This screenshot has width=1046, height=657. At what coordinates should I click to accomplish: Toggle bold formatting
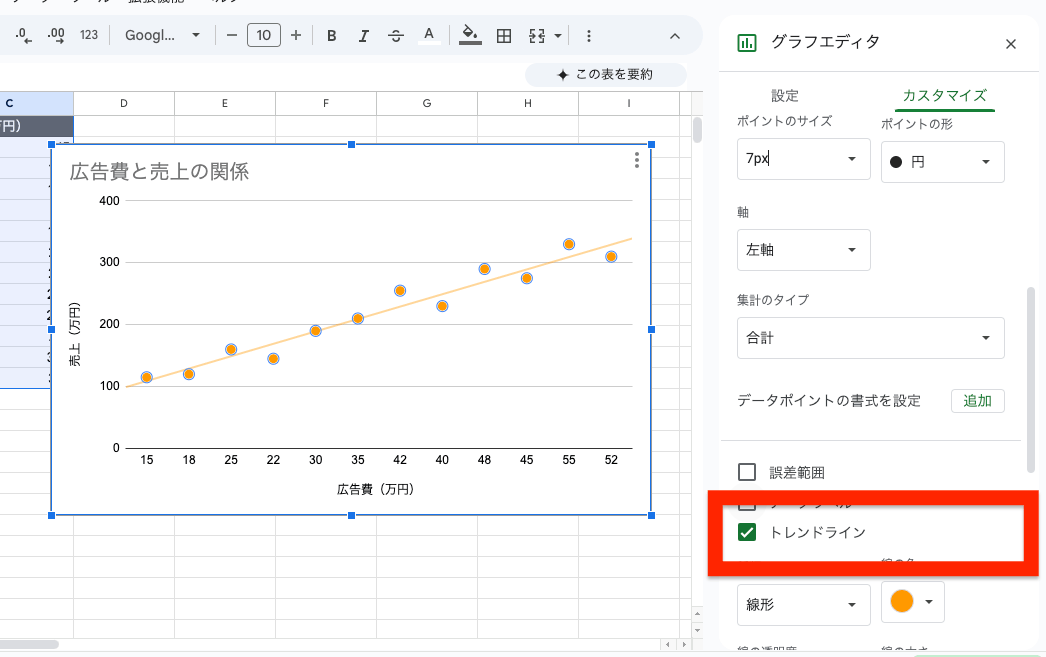(x=331, y=35)
